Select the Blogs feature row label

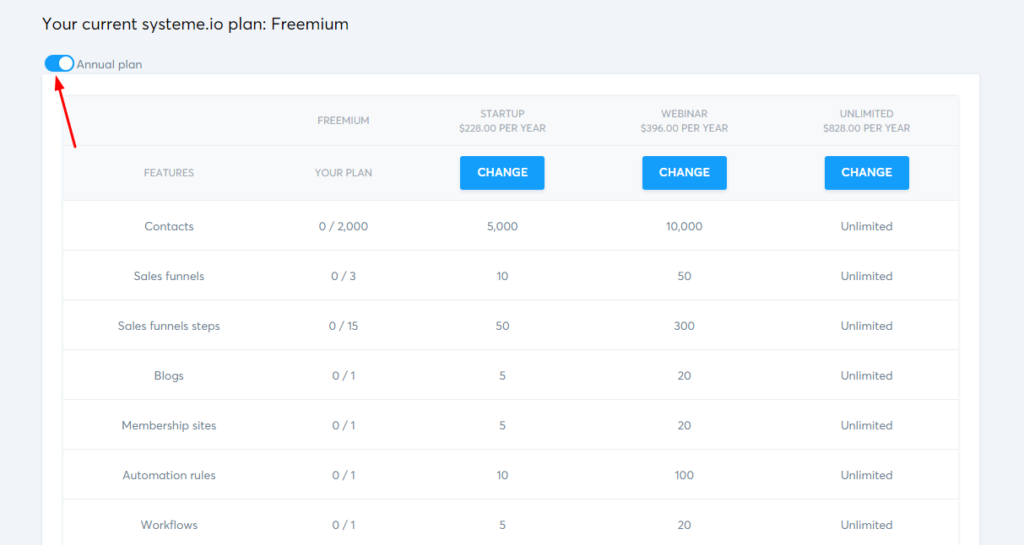(x=169, y=376)
